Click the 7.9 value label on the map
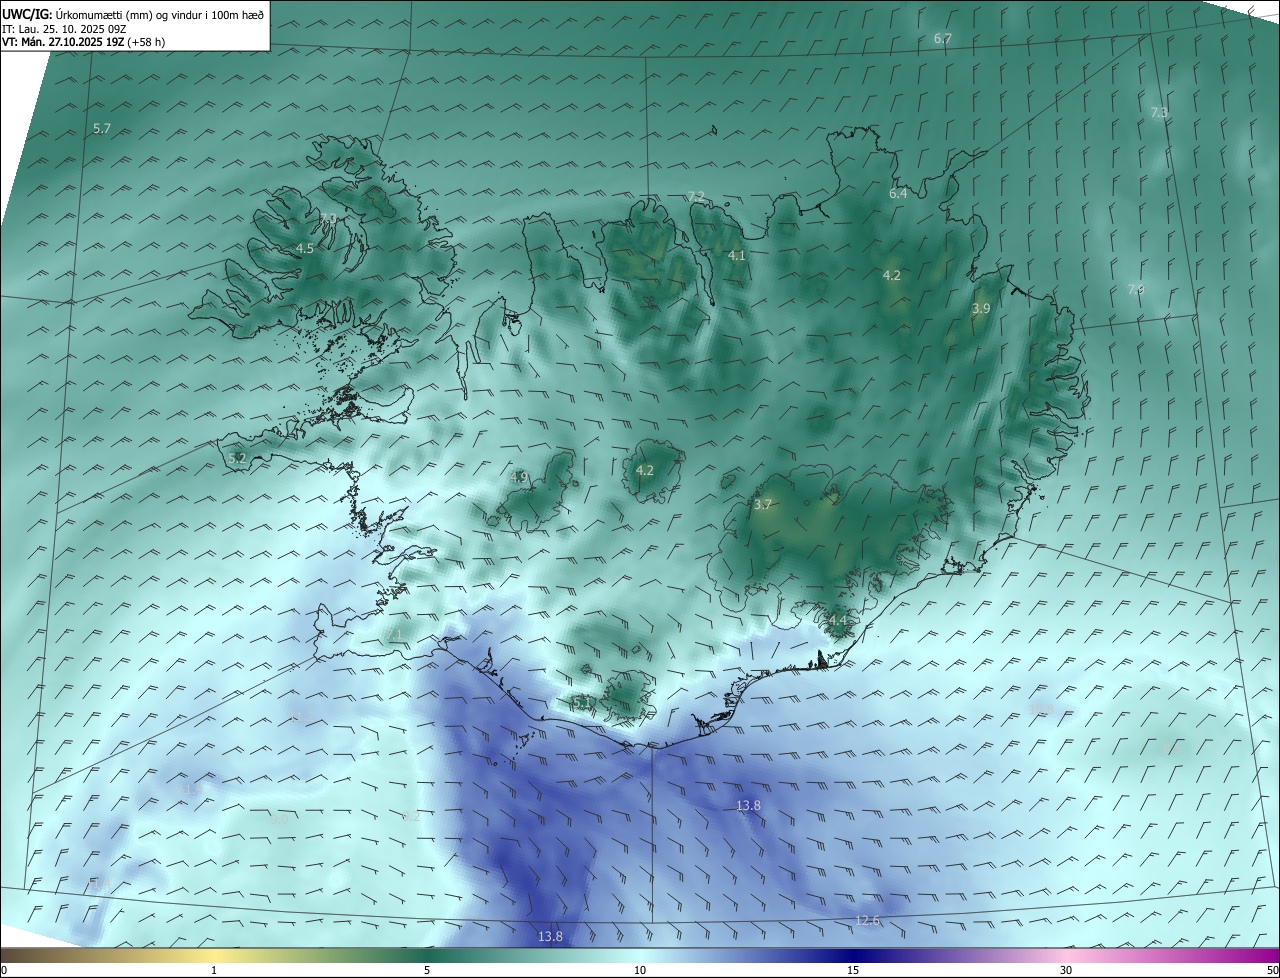The height and width of the screenshot is (978, 1280). pyautogui.click(x=1135, y=290)
